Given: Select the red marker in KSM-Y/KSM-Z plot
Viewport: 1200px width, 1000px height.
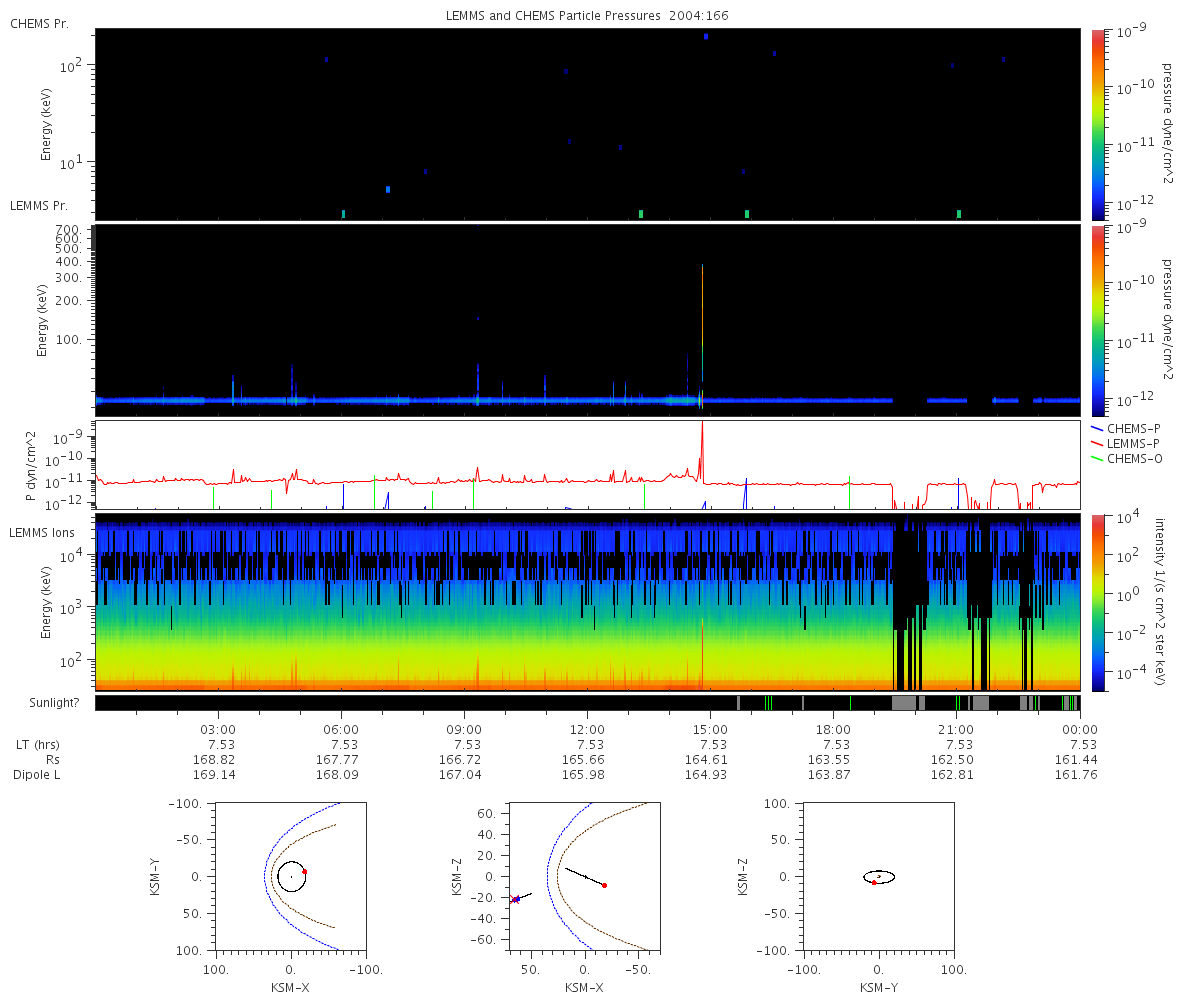Looking at the screenshot, I should tap(874, 882).
